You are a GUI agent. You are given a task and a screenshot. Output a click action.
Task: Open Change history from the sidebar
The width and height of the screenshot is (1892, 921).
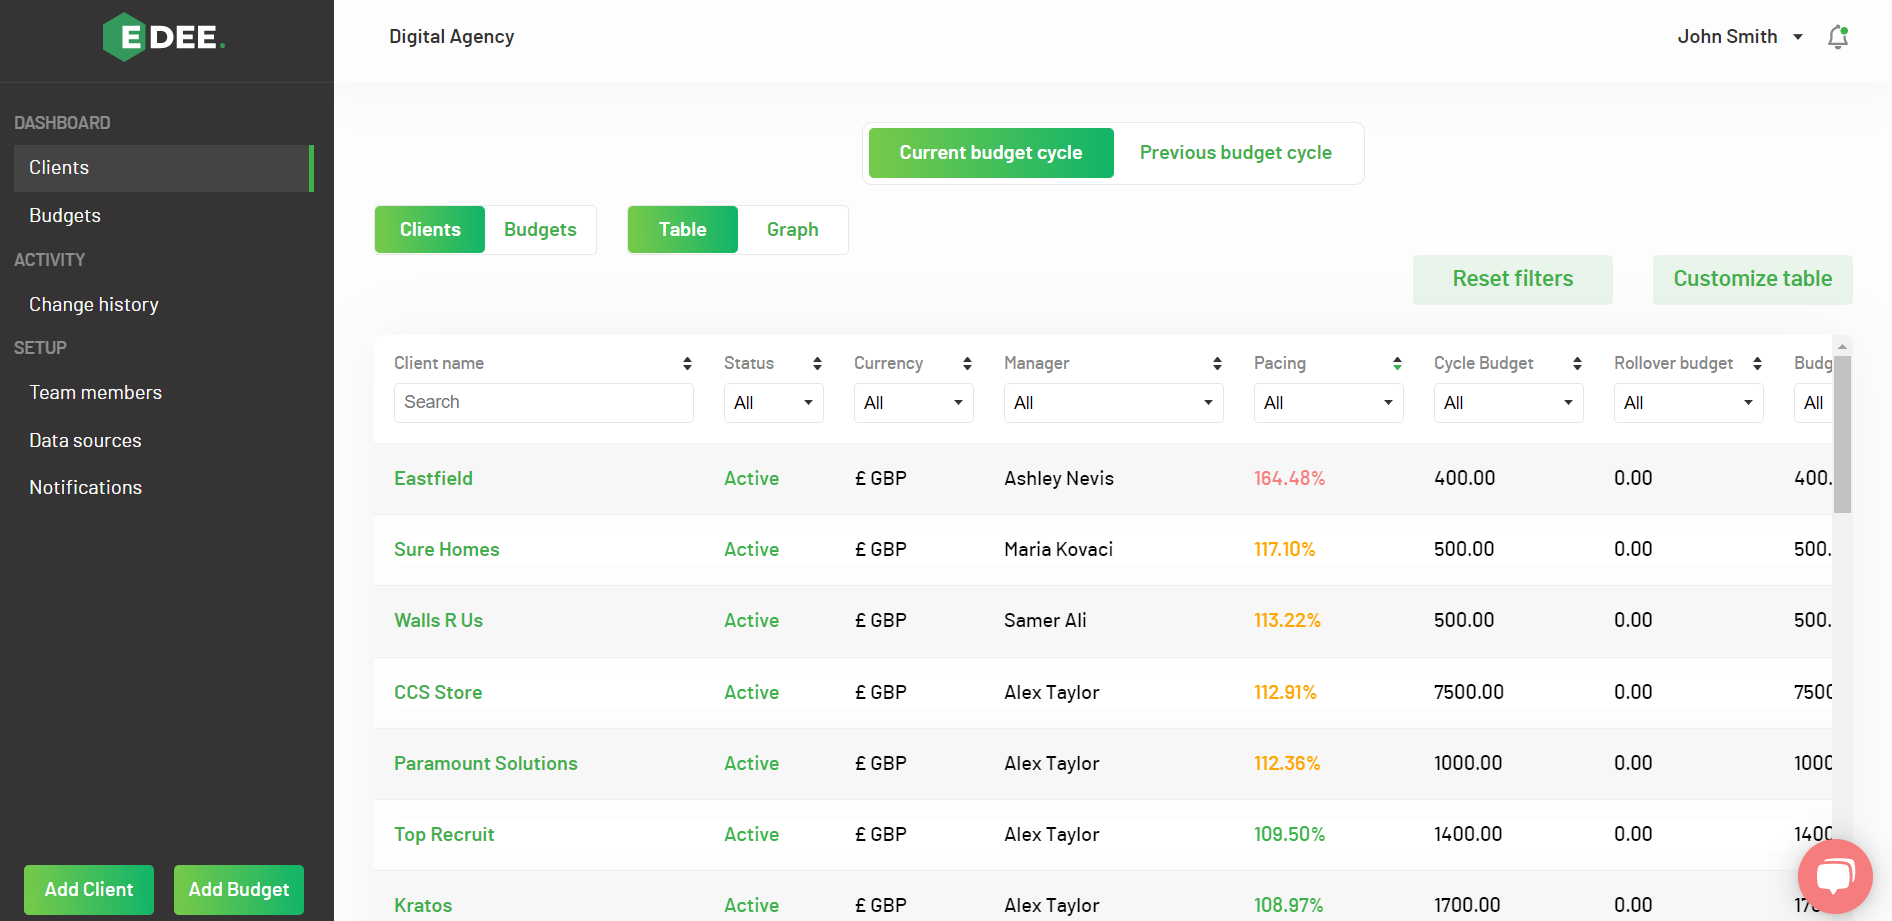point(94,304)
